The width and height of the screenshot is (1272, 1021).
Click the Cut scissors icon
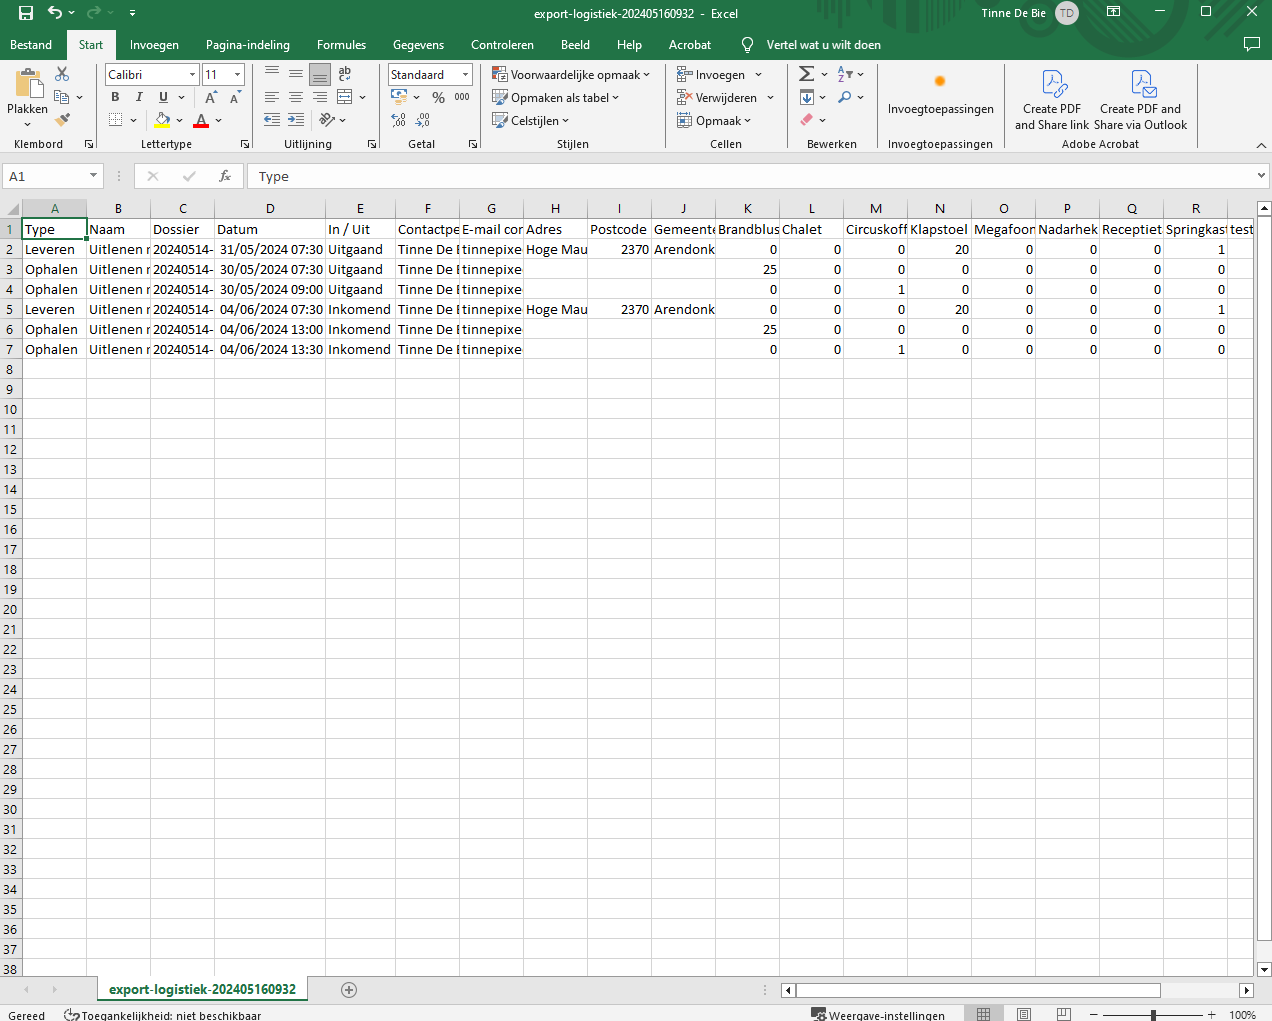click(x=62, y=74)
